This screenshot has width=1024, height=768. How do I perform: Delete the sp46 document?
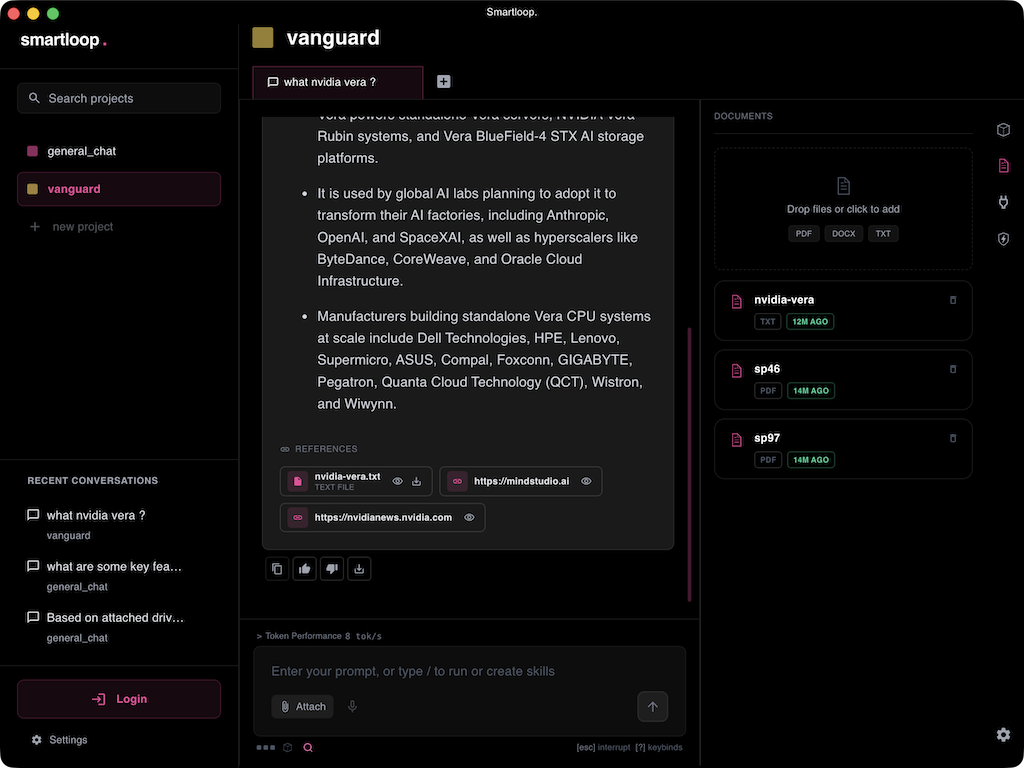(x=953, y=369)
